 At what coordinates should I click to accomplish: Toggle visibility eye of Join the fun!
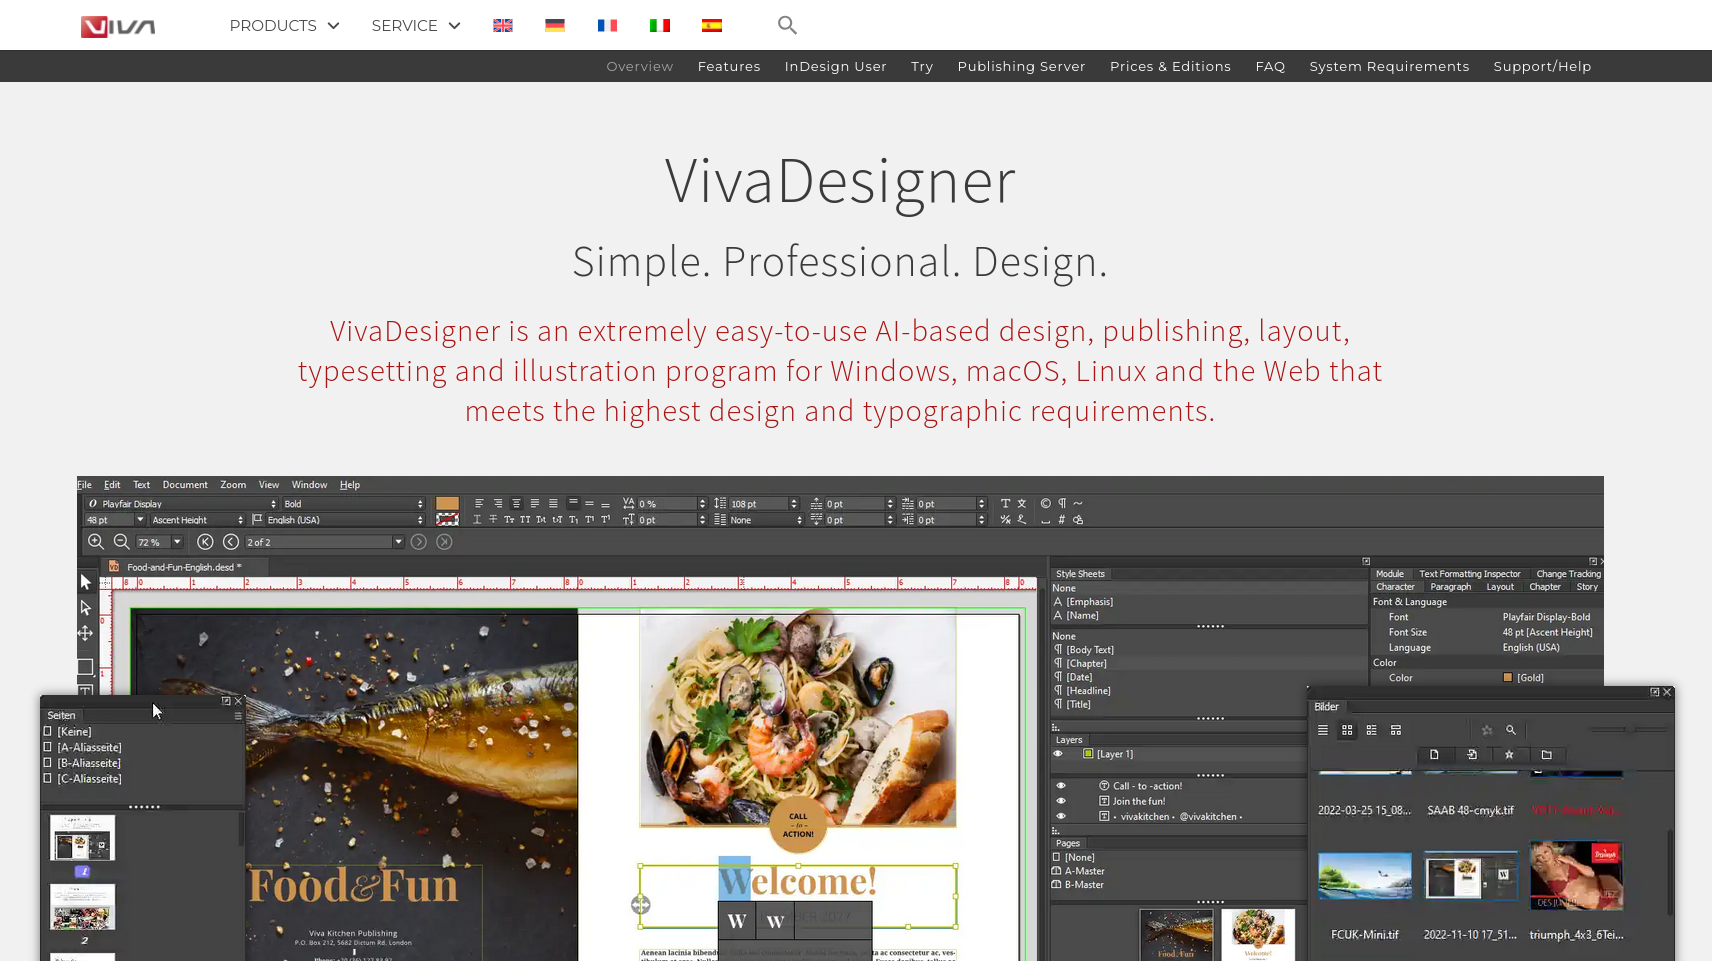(1061, 801)
